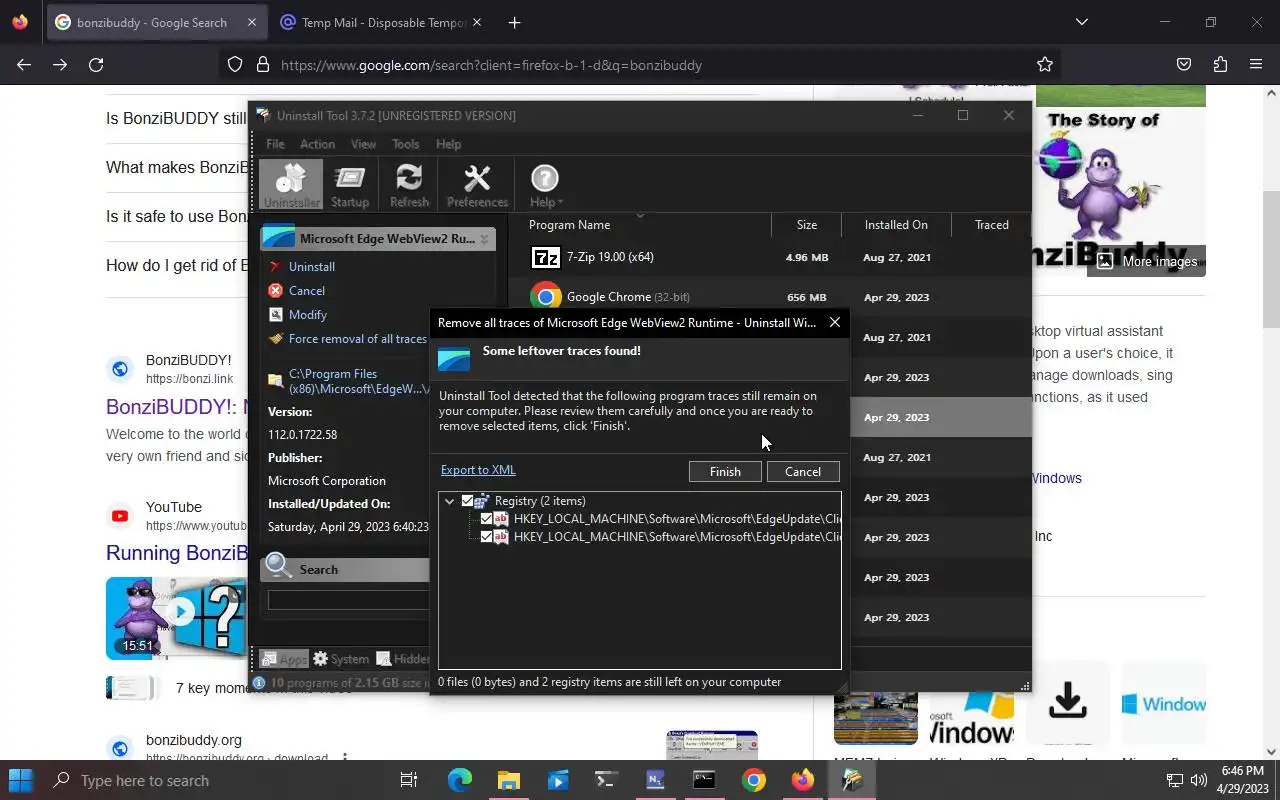Viewport: 1280px width, 800px height.
Task: Collapse the Microsoft Edge WebView2 panel header
Action: point(484,239)
